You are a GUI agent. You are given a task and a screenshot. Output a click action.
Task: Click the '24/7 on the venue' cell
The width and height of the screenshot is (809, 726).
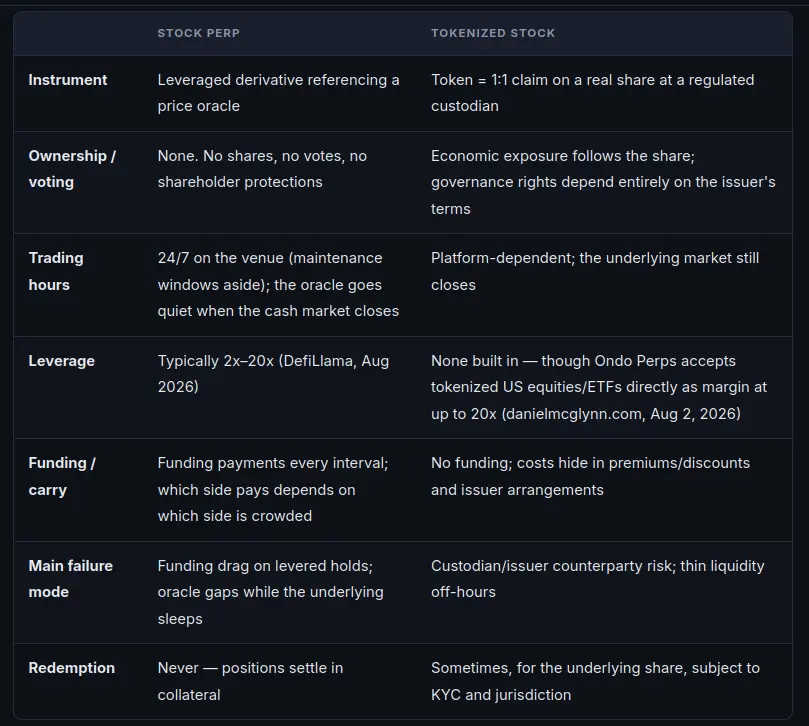click(278, 284)
